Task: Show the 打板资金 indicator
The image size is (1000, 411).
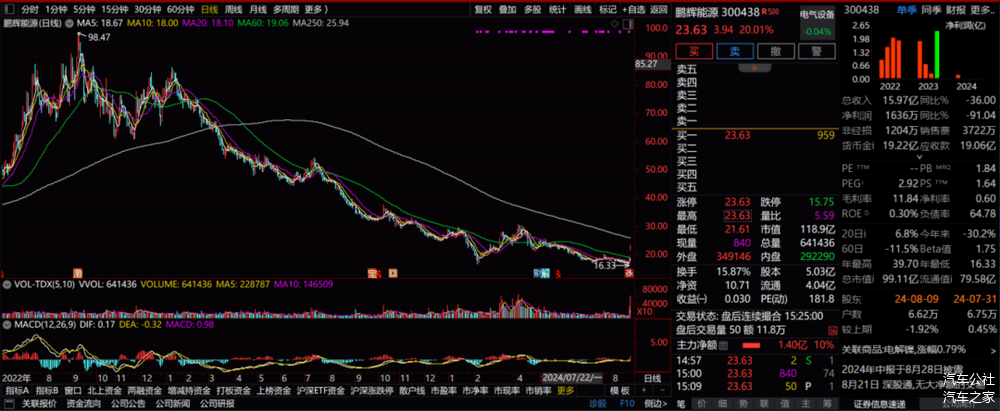Action: (x=233, y=391)
